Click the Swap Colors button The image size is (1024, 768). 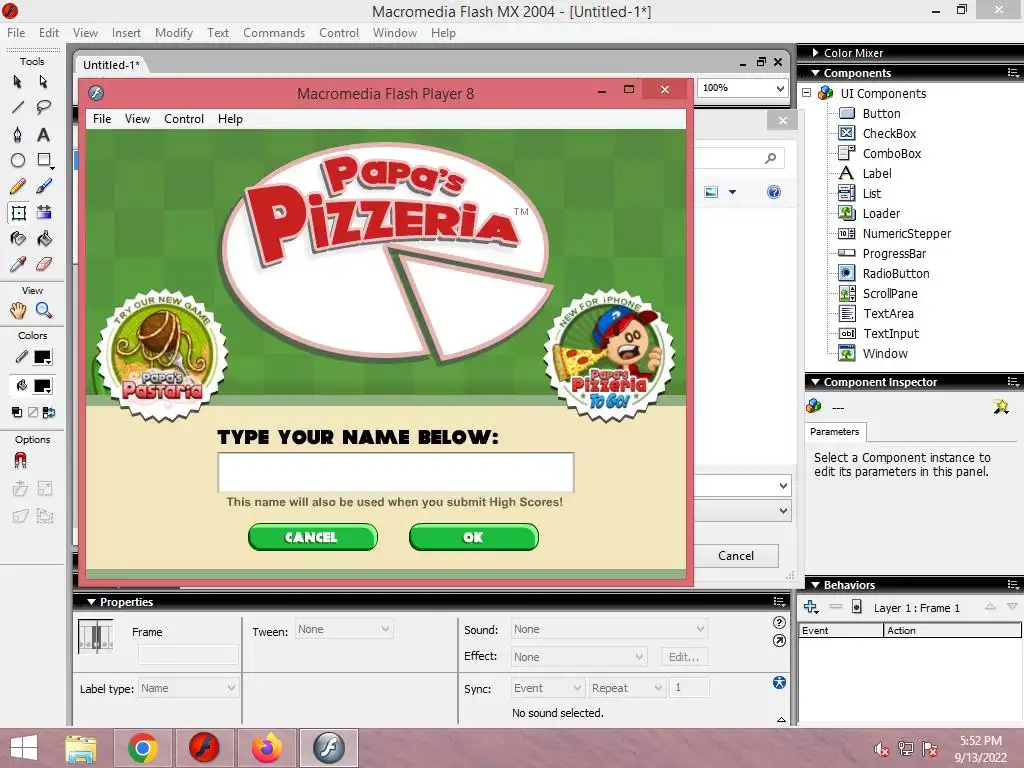[x=49, y=412]
